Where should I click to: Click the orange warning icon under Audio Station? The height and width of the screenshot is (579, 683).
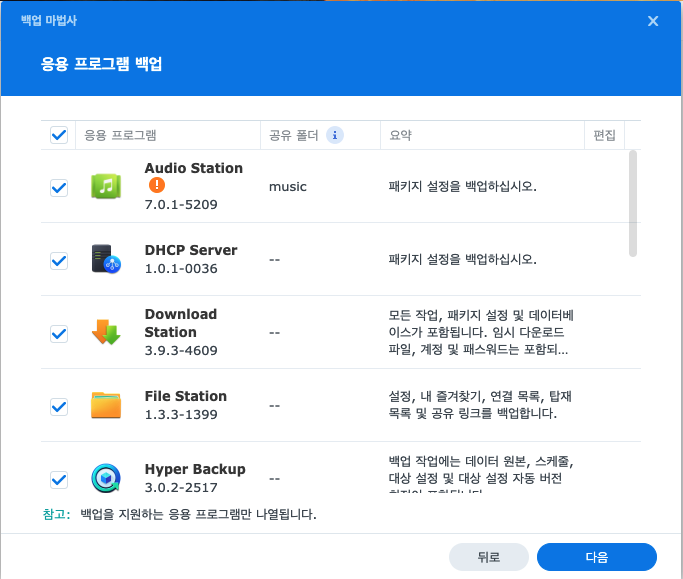[x=157, y=185]
